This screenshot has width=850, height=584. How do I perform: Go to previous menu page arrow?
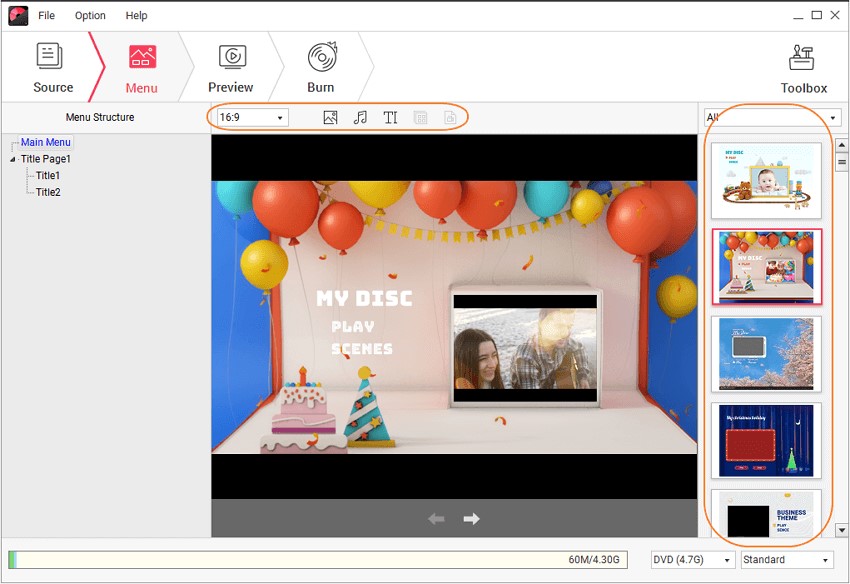tap(436, 518)
